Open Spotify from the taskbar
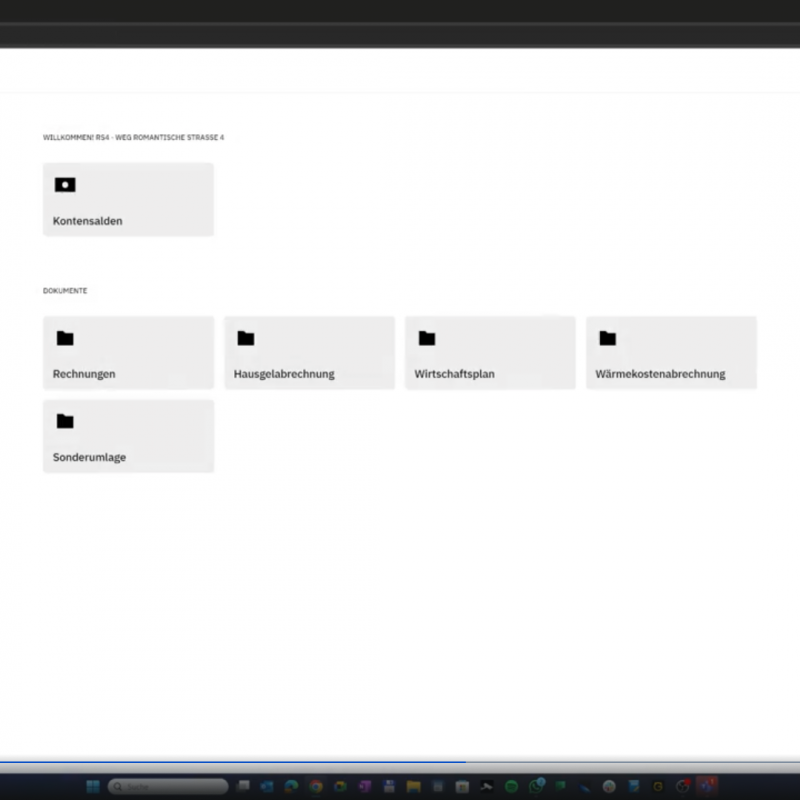 [511, 786]
